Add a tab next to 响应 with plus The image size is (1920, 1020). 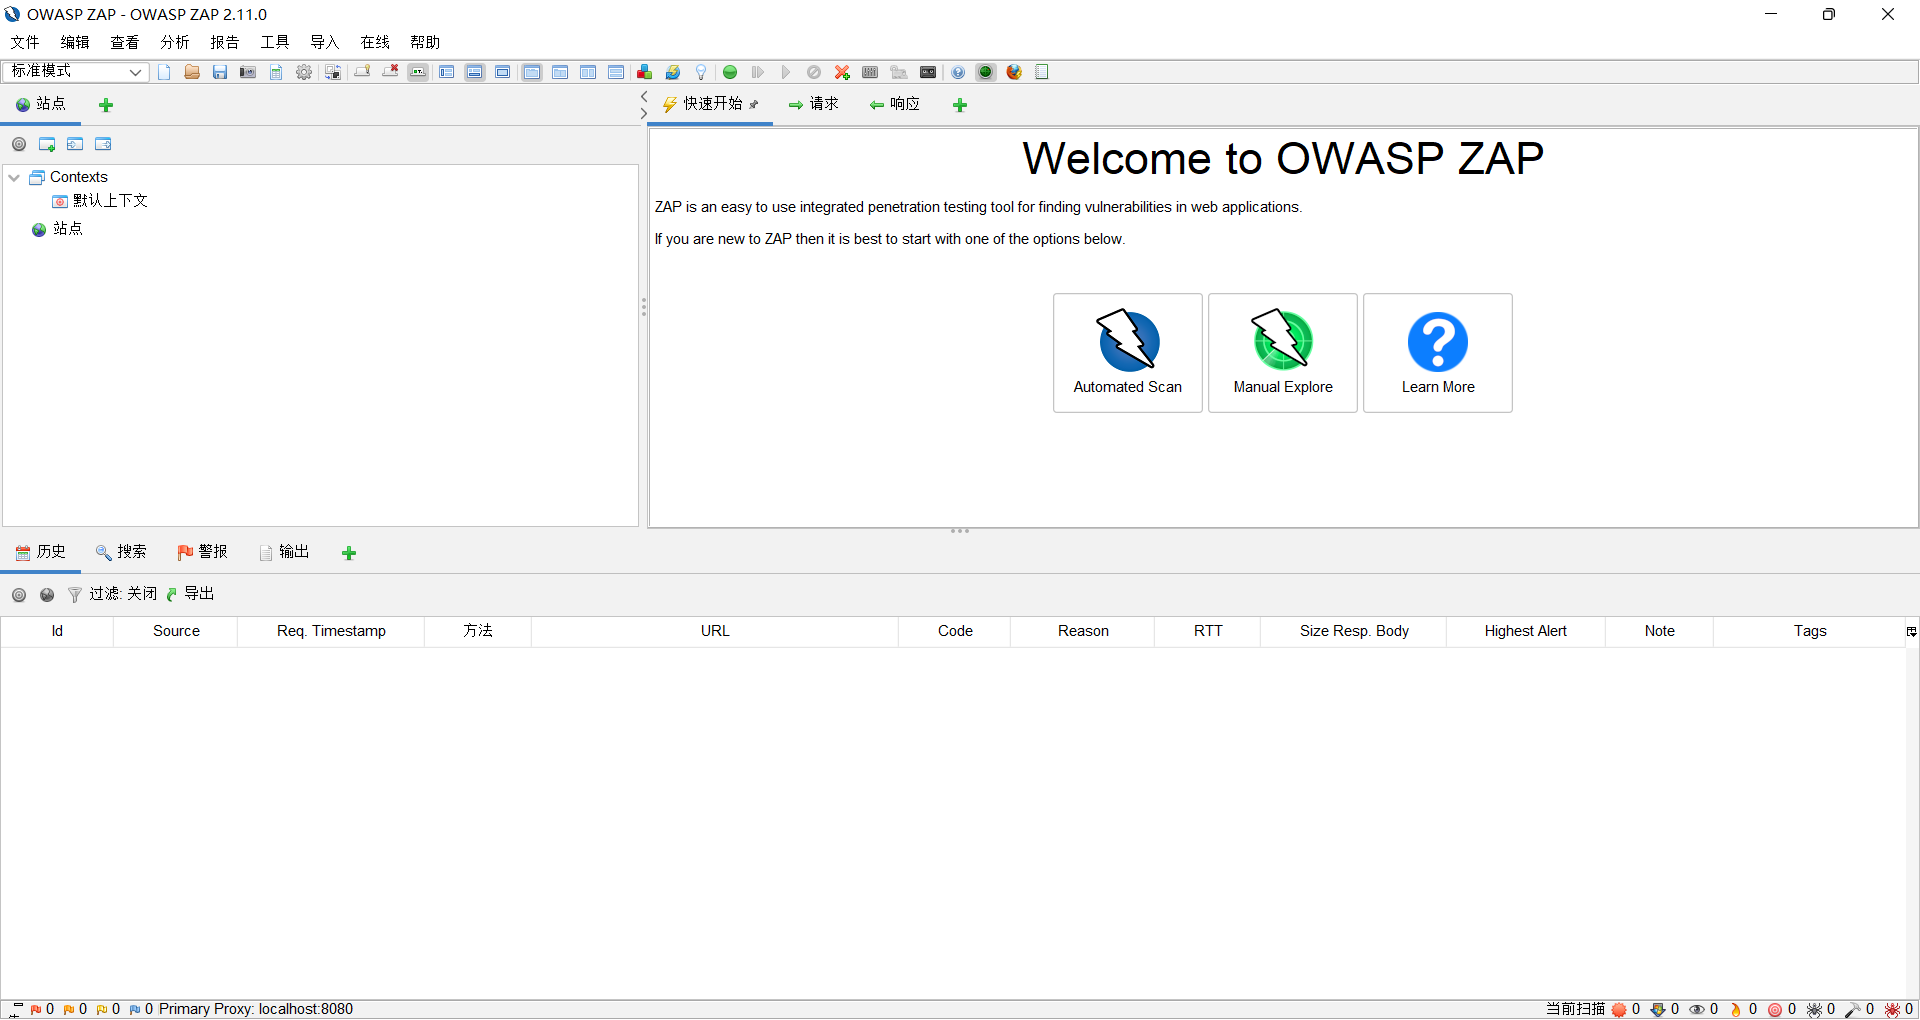[960, 105]
